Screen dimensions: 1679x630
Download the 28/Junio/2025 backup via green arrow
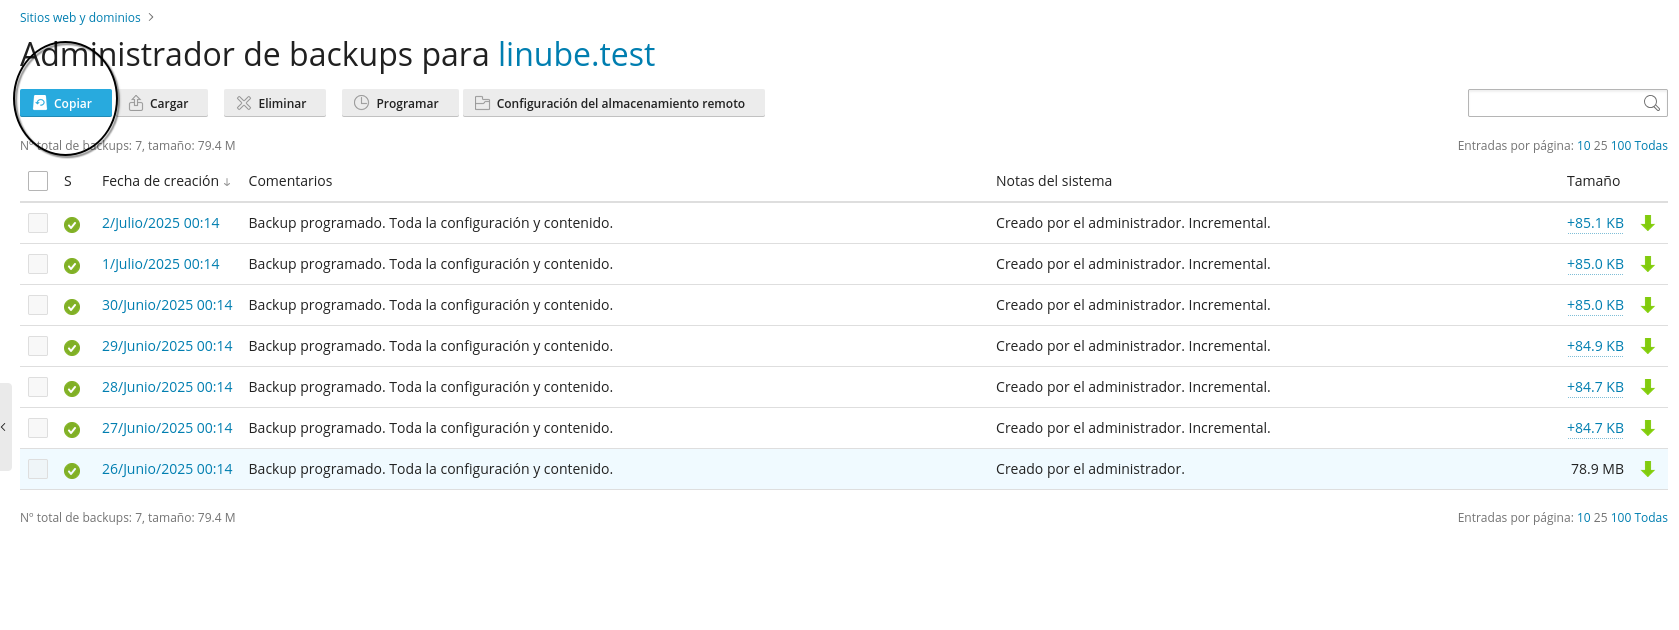click(1648, 387)
